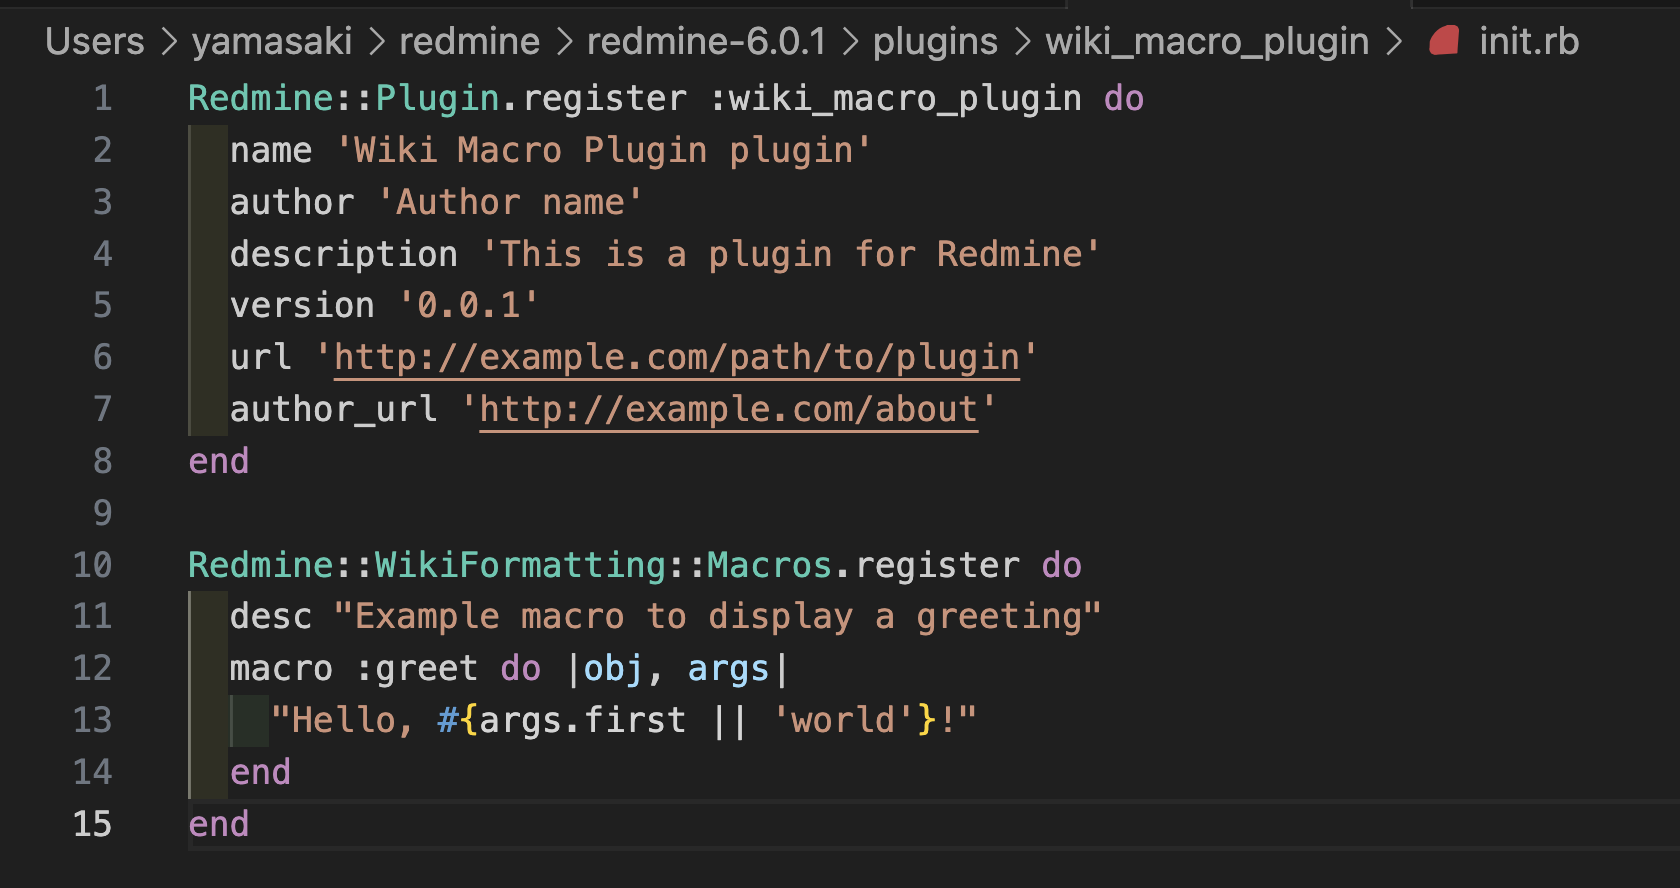The width and height of the screenshot is (1680, 888).
Task: Click the end keyword on line 14
Action: [x=260, y=772]
